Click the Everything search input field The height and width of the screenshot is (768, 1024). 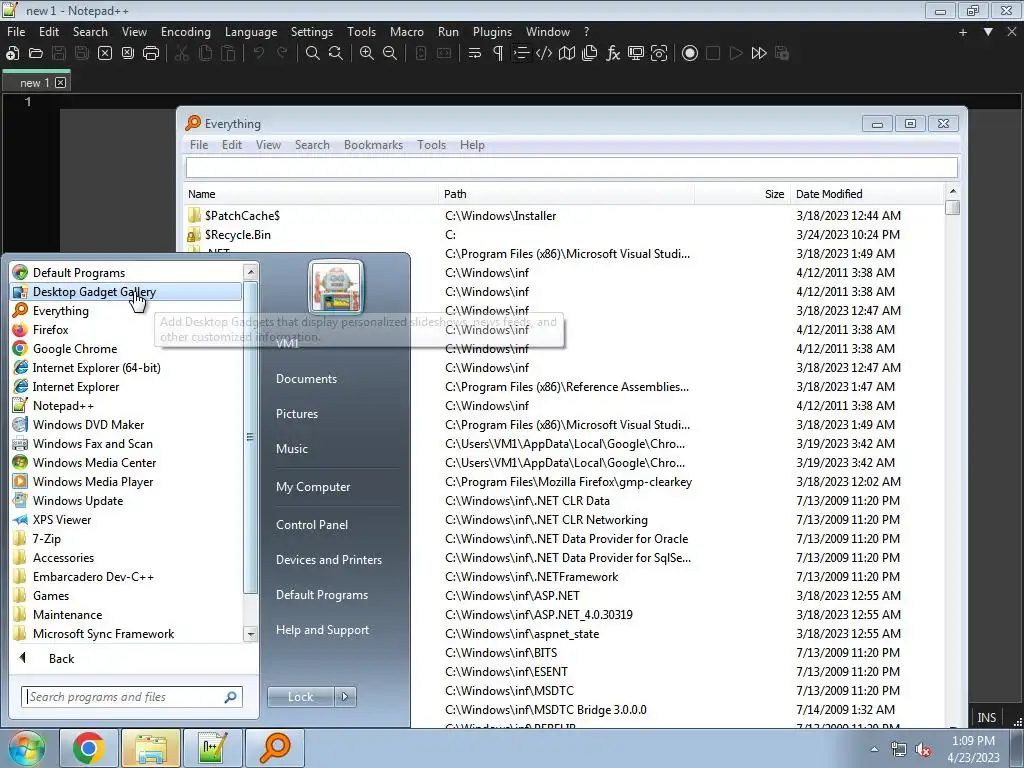click(571, 167)
